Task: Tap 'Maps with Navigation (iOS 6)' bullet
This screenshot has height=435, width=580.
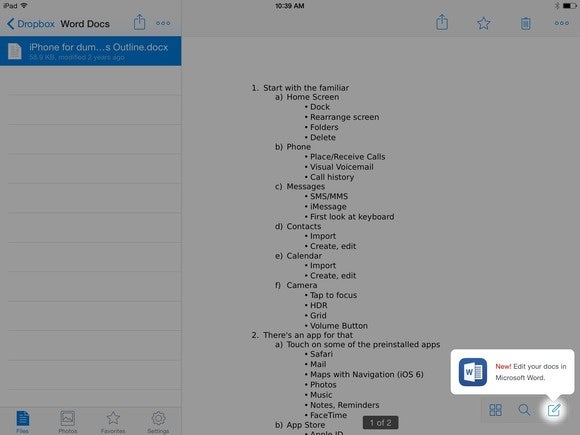Action: [367, 375]
